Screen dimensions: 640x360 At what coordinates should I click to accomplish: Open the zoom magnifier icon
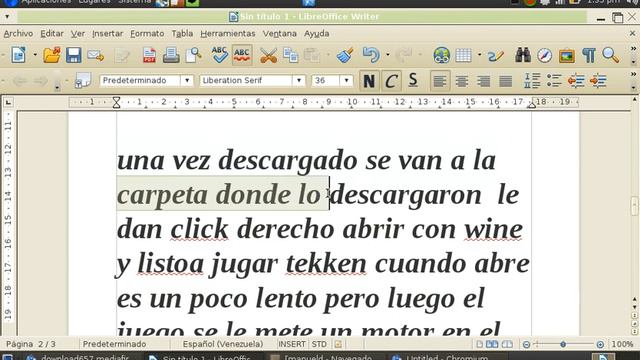[x=611, y=55]
